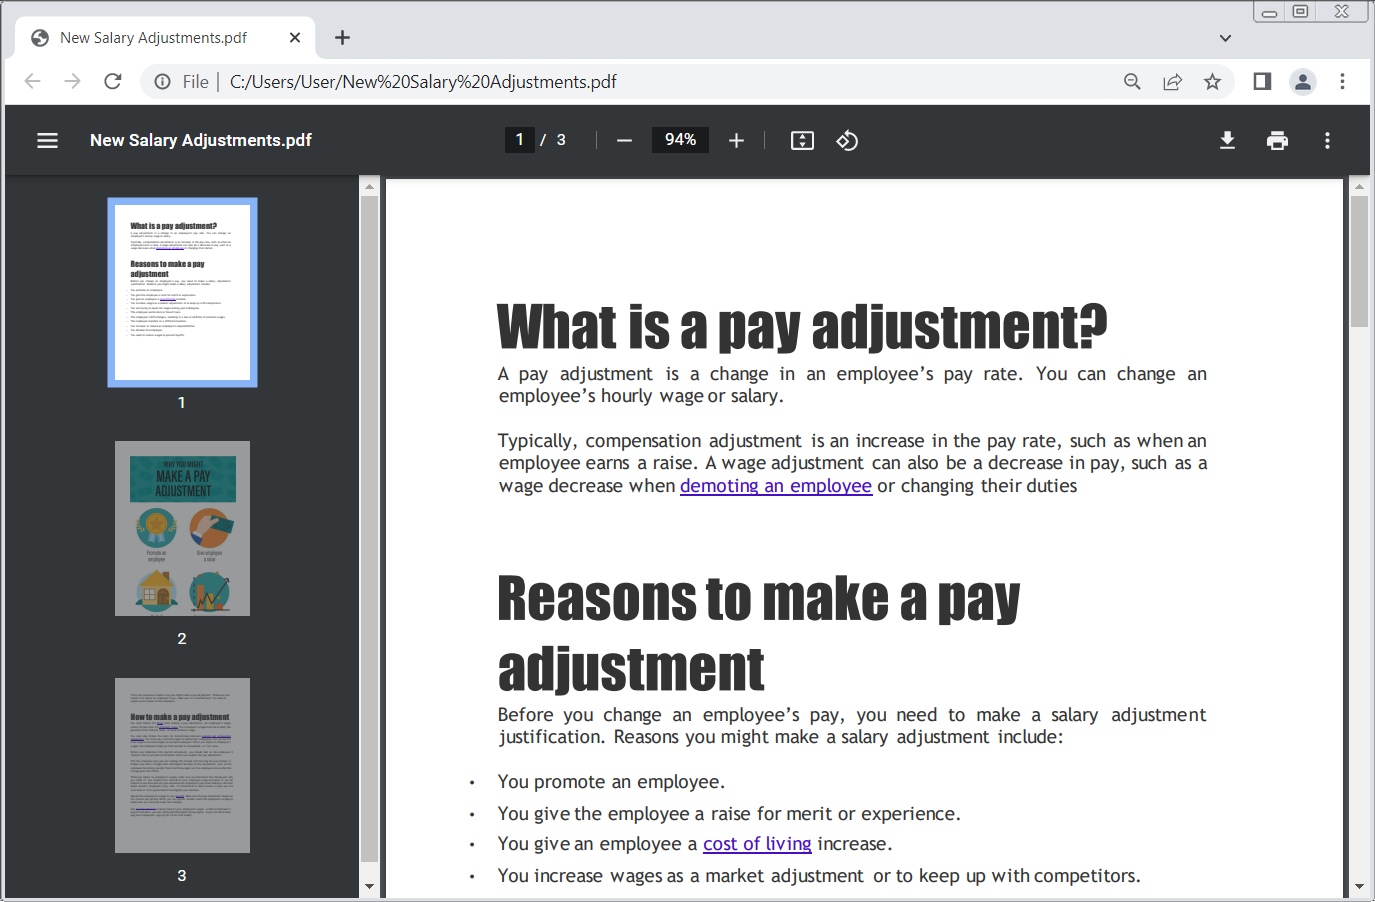The height and width of the screenshot is (902, 1375).
Task: Follow the 'demoting an employee' link
Action: pyautogui.click(x=776, y=485)
